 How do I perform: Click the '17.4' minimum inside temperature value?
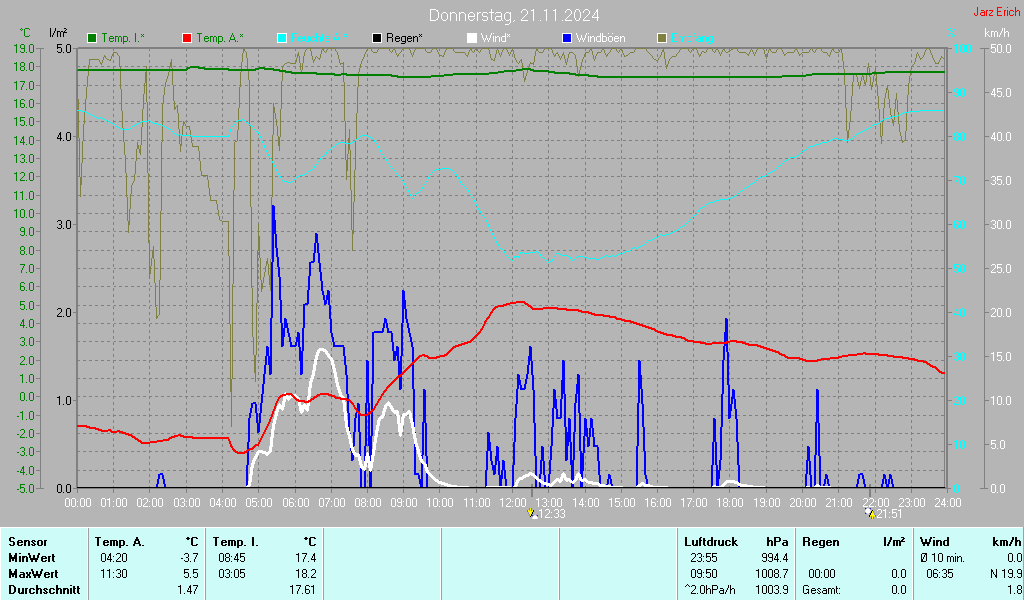coord(306,558)
